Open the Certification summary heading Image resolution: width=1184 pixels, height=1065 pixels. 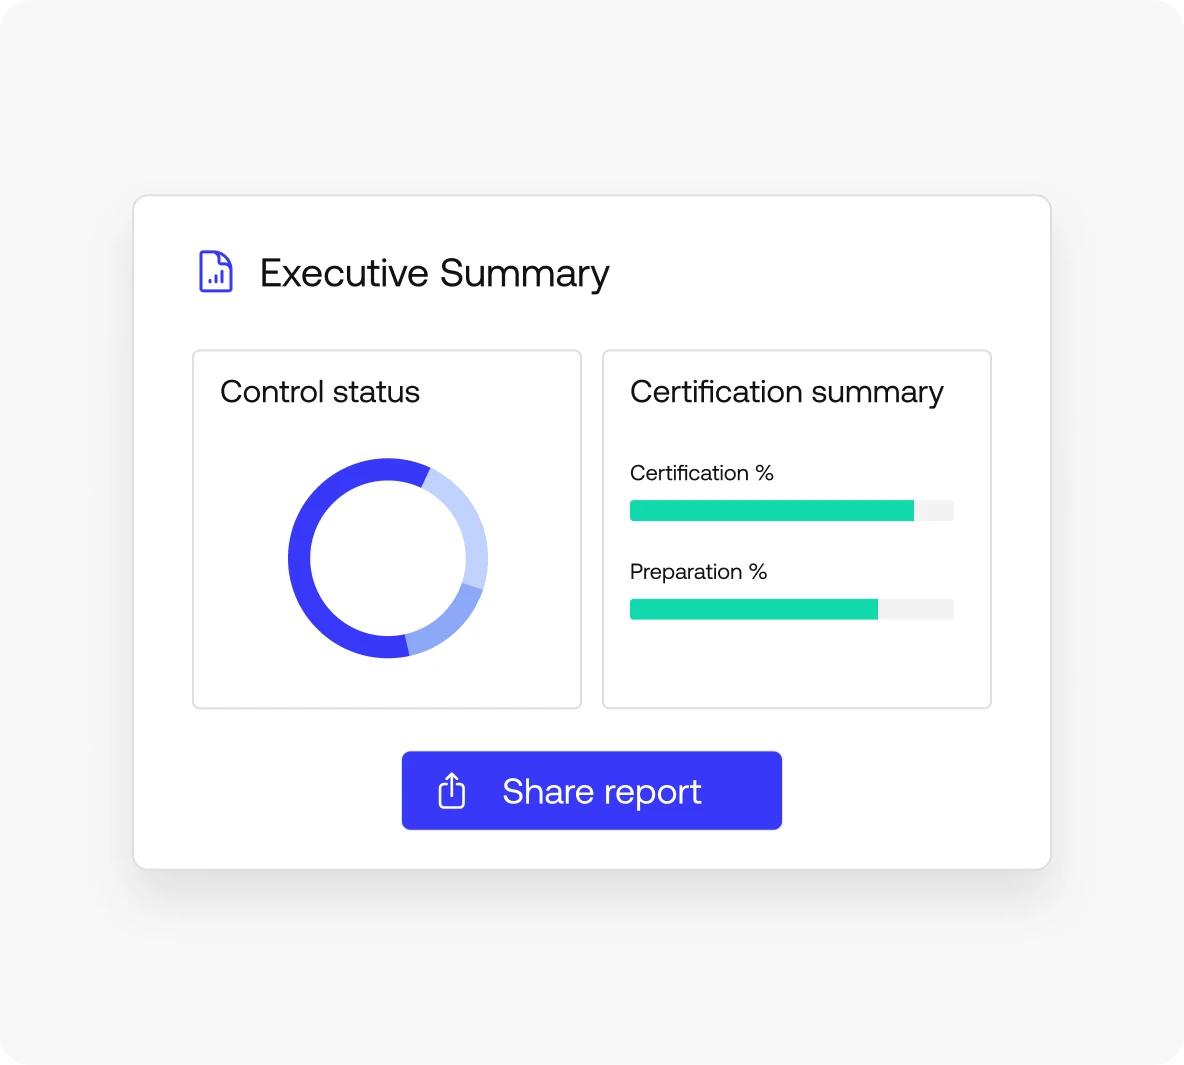pyautogui.click(x=786, y=392)
